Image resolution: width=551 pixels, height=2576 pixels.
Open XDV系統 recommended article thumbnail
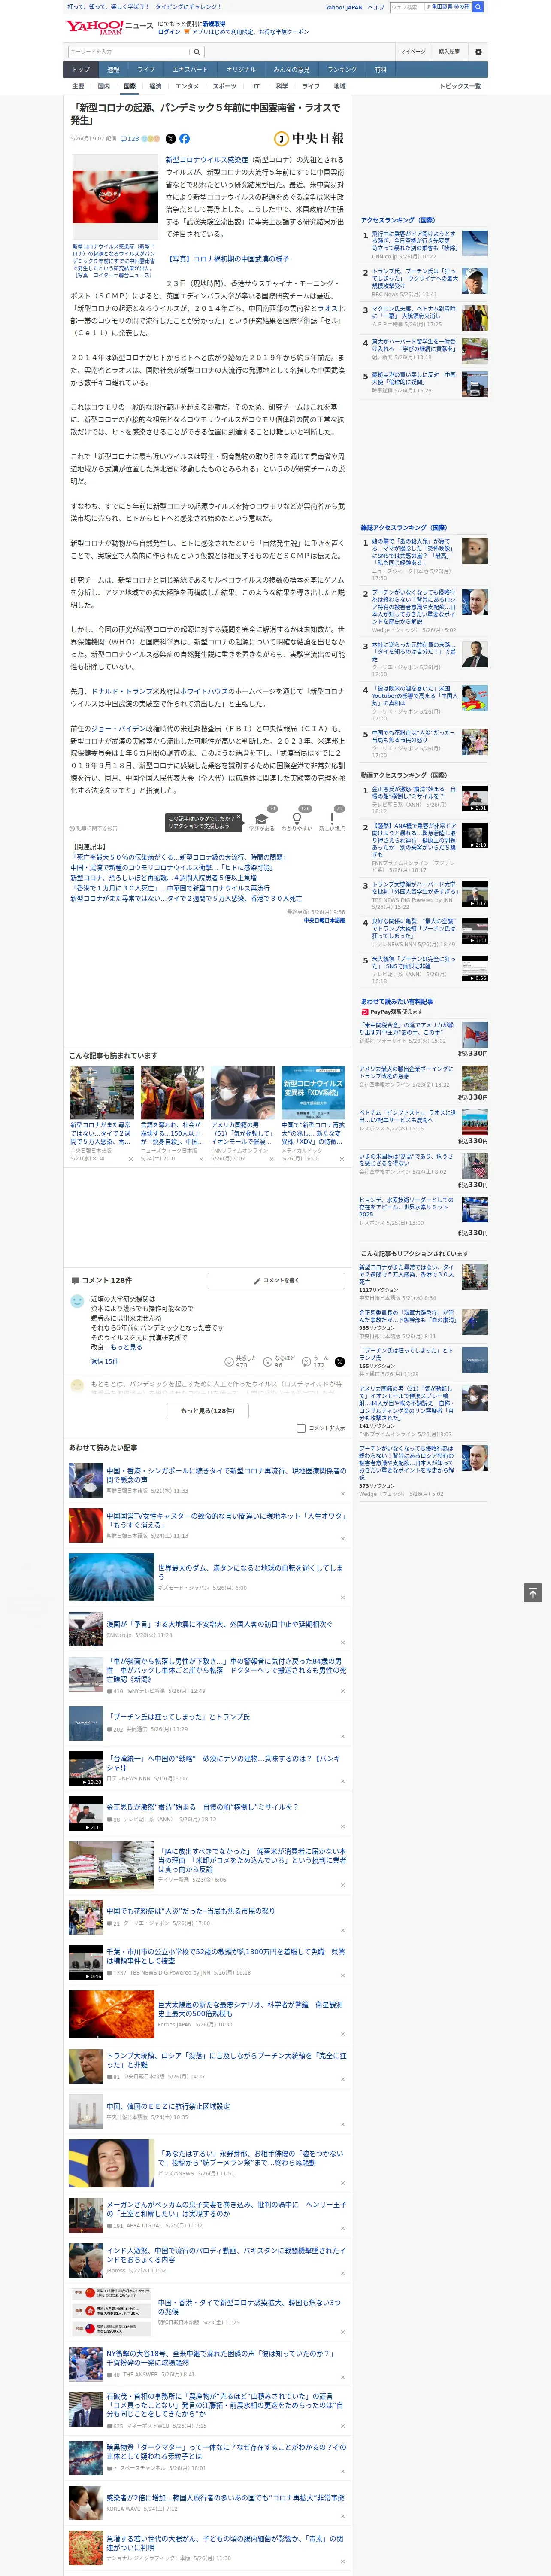[313, 1092]
